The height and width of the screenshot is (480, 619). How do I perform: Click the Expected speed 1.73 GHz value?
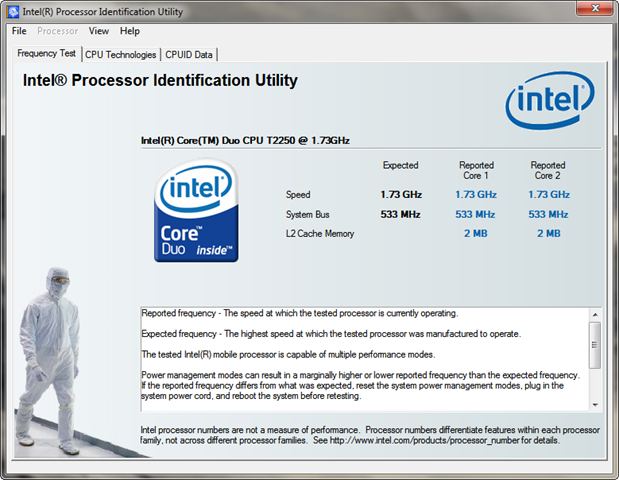[x=401, y=195]
